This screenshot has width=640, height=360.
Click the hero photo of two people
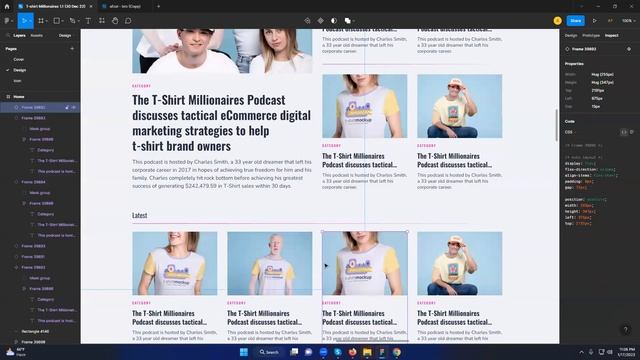pos(222,51)
